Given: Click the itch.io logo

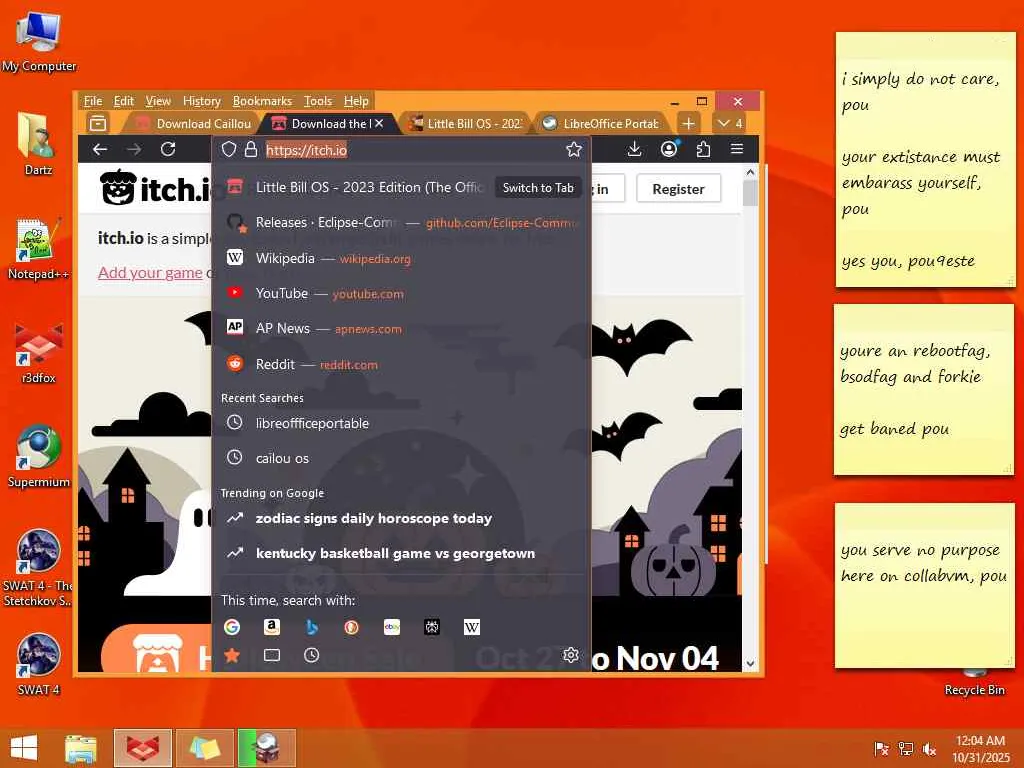Looking at the screenshot, I should pyautogui.click(x=155, y=188).
